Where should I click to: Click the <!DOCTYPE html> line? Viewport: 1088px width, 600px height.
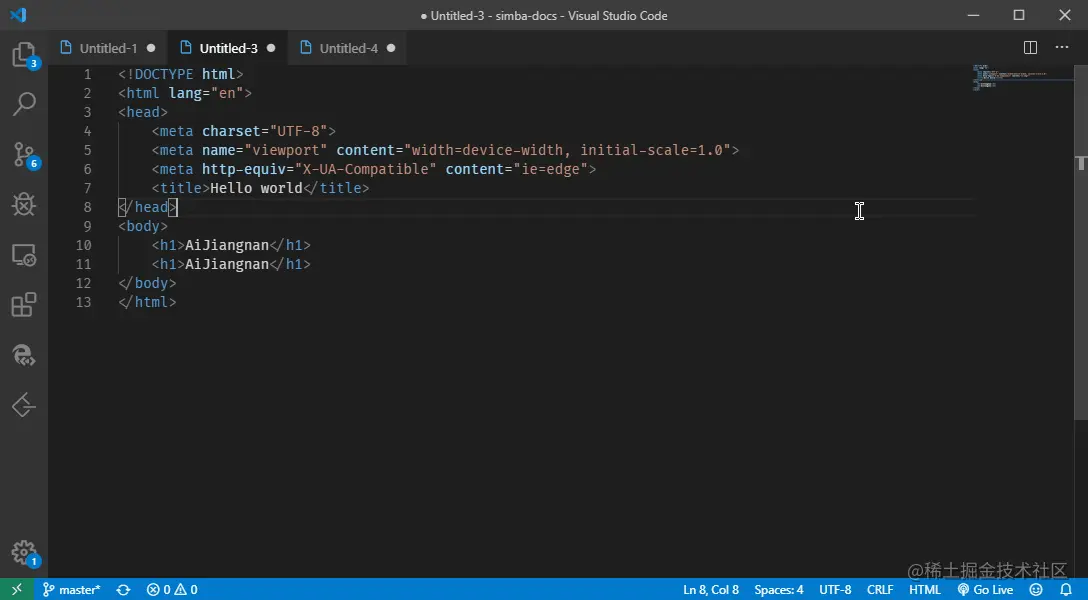pyautogui.click(x=180, y=74)
